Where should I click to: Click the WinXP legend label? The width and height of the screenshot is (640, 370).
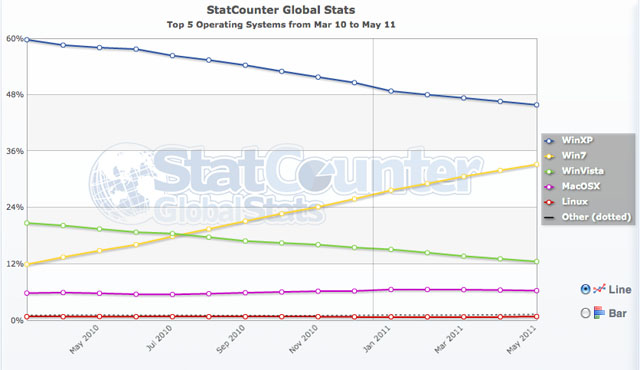coord(577,140)
